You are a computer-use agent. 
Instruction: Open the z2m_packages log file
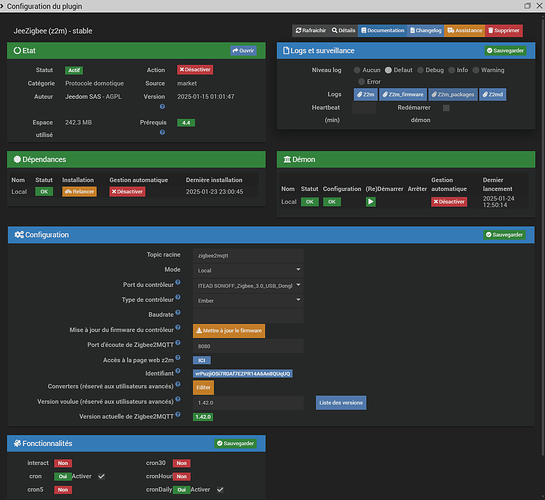pyautogui.click(x=453, y=95)
